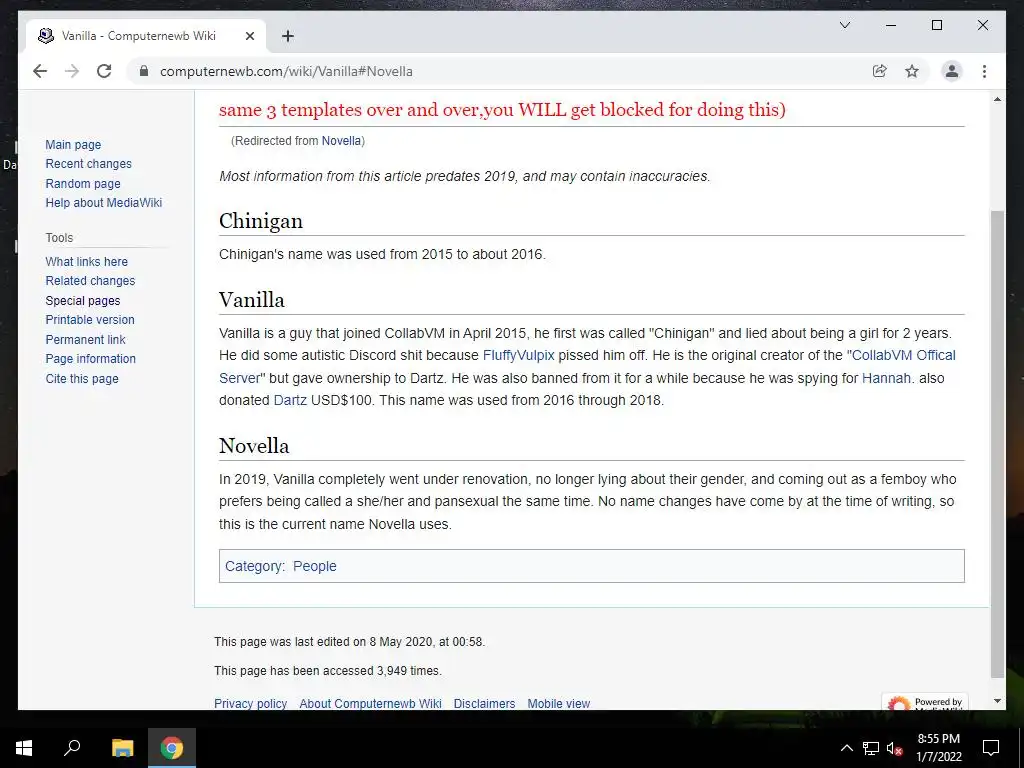
Task: Open Related changes tool
Action: point(90,281)
